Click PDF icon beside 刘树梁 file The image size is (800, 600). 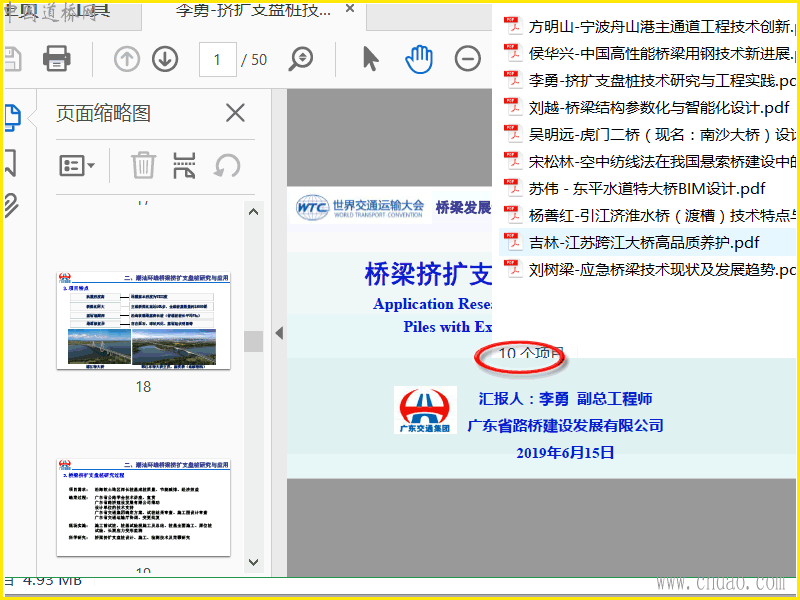[x=513, y=269]
